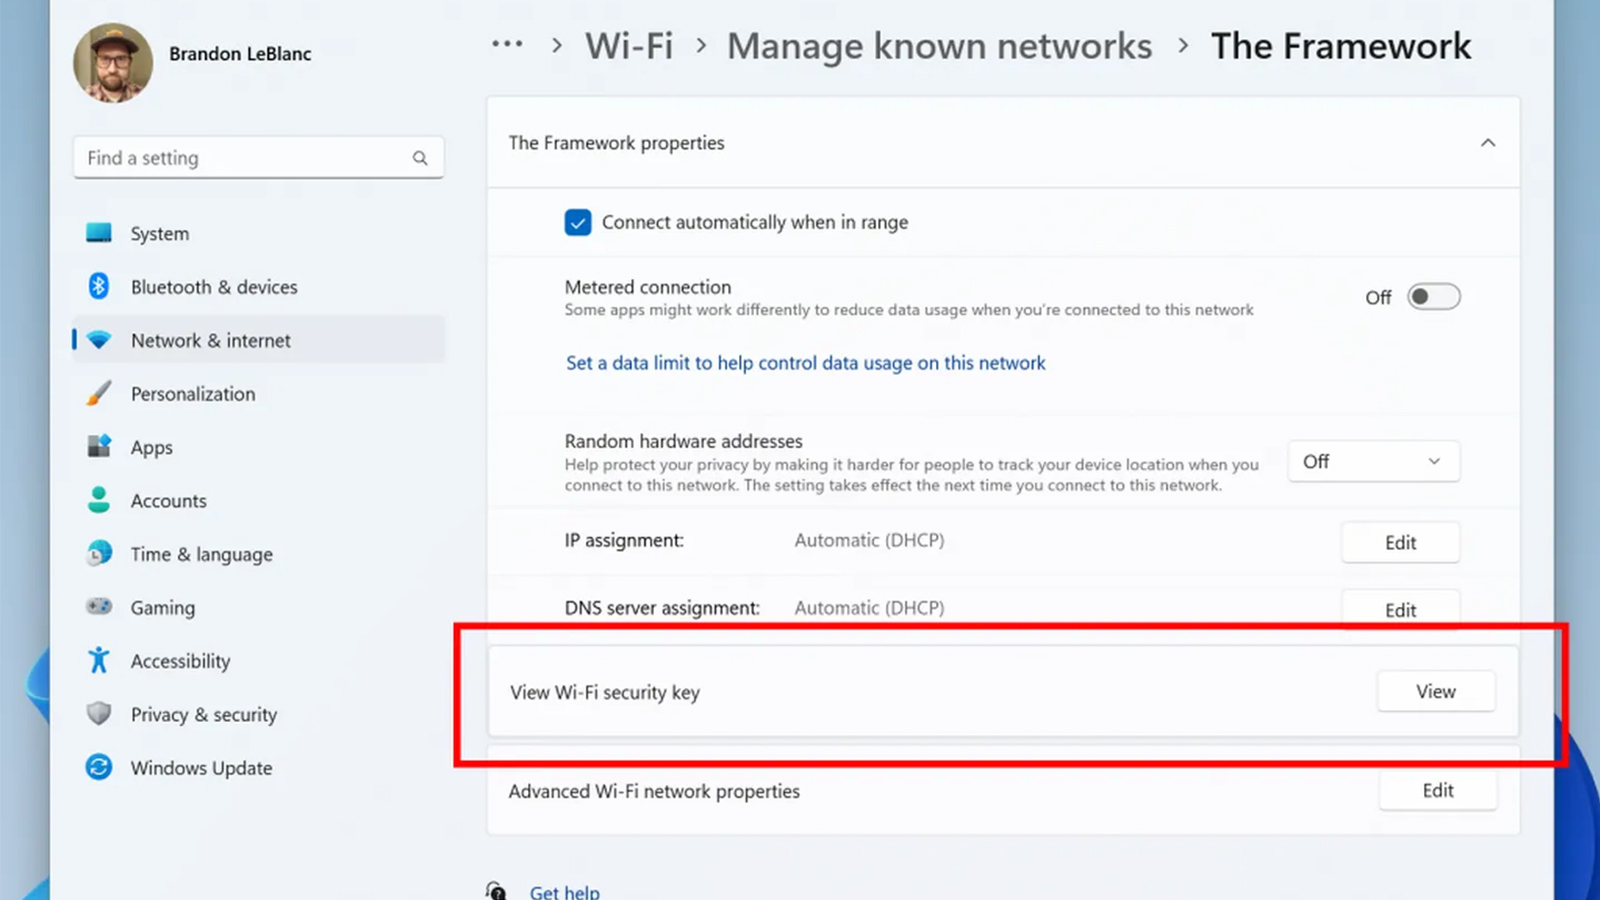Viewport: 1600px width, 900px height.
Task: Collapse The Framework properties section
Action: (x=1488, y=143)
